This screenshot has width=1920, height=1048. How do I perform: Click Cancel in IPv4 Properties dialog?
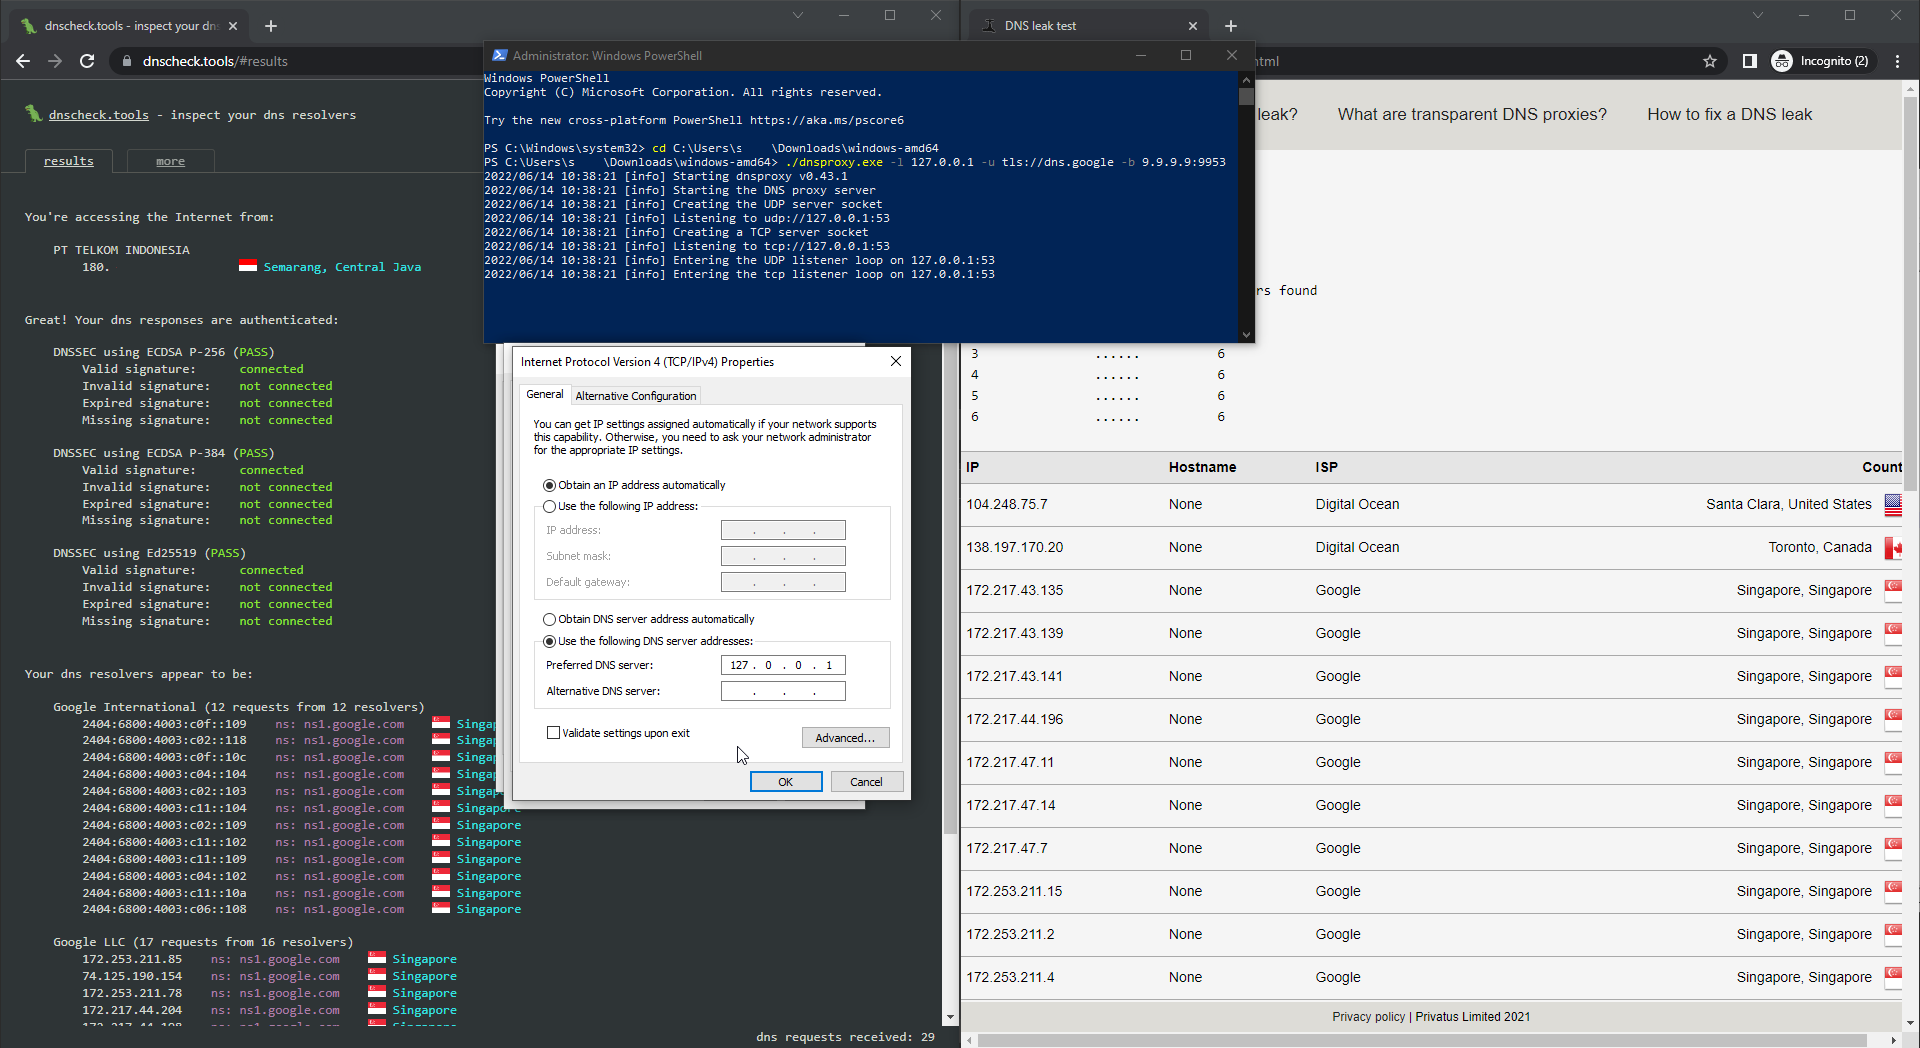pos(866,782)
